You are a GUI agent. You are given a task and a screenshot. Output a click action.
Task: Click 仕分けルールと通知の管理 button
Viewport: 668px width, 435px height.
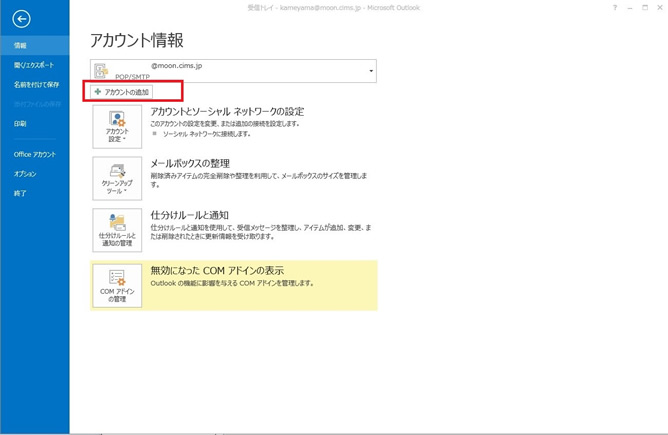click(117, 230)
